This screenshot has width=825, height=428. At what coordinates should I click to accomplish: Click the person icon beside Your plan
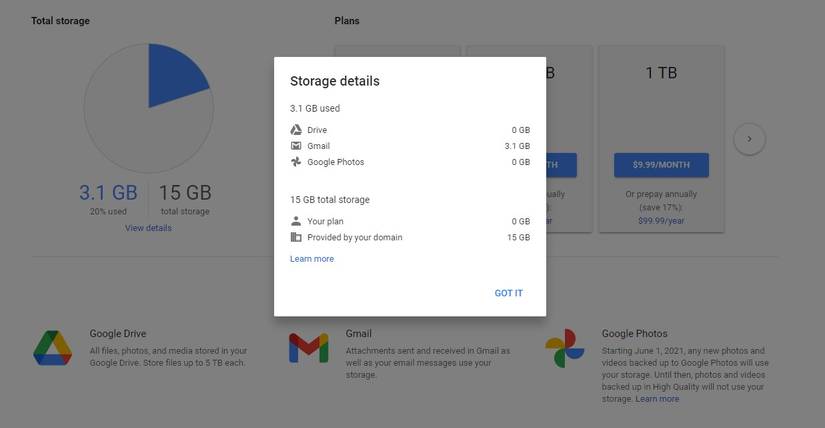click(296, 221)
